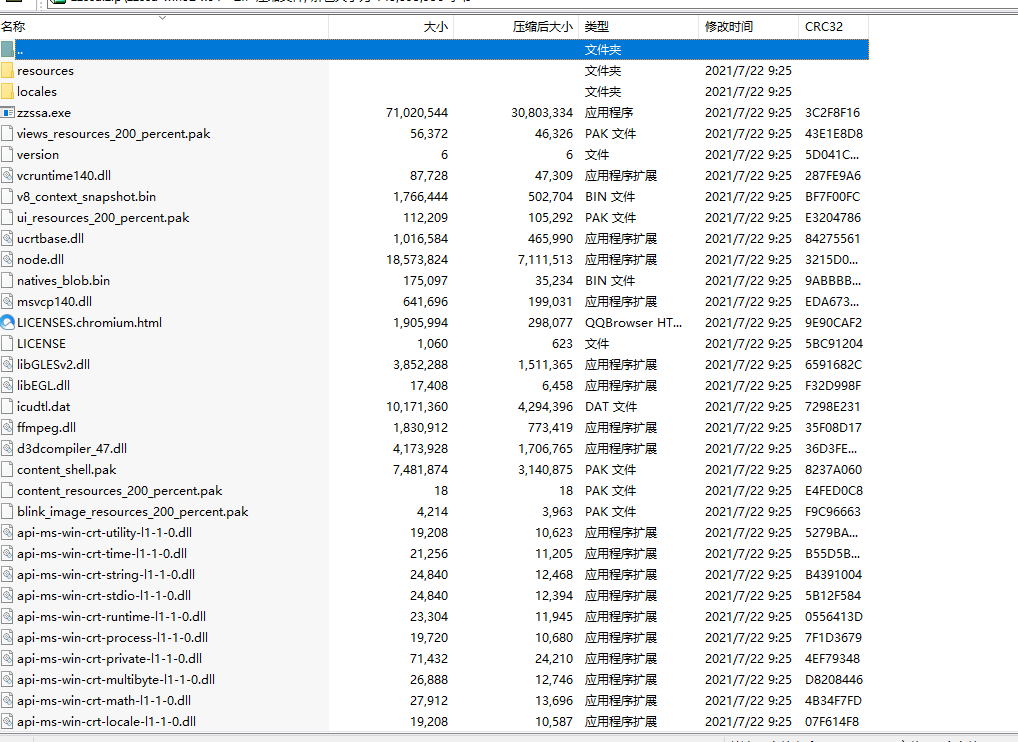Sort files by the 名称 column header
This screenshot has height=742, width=1018.
tap(14, 27)
